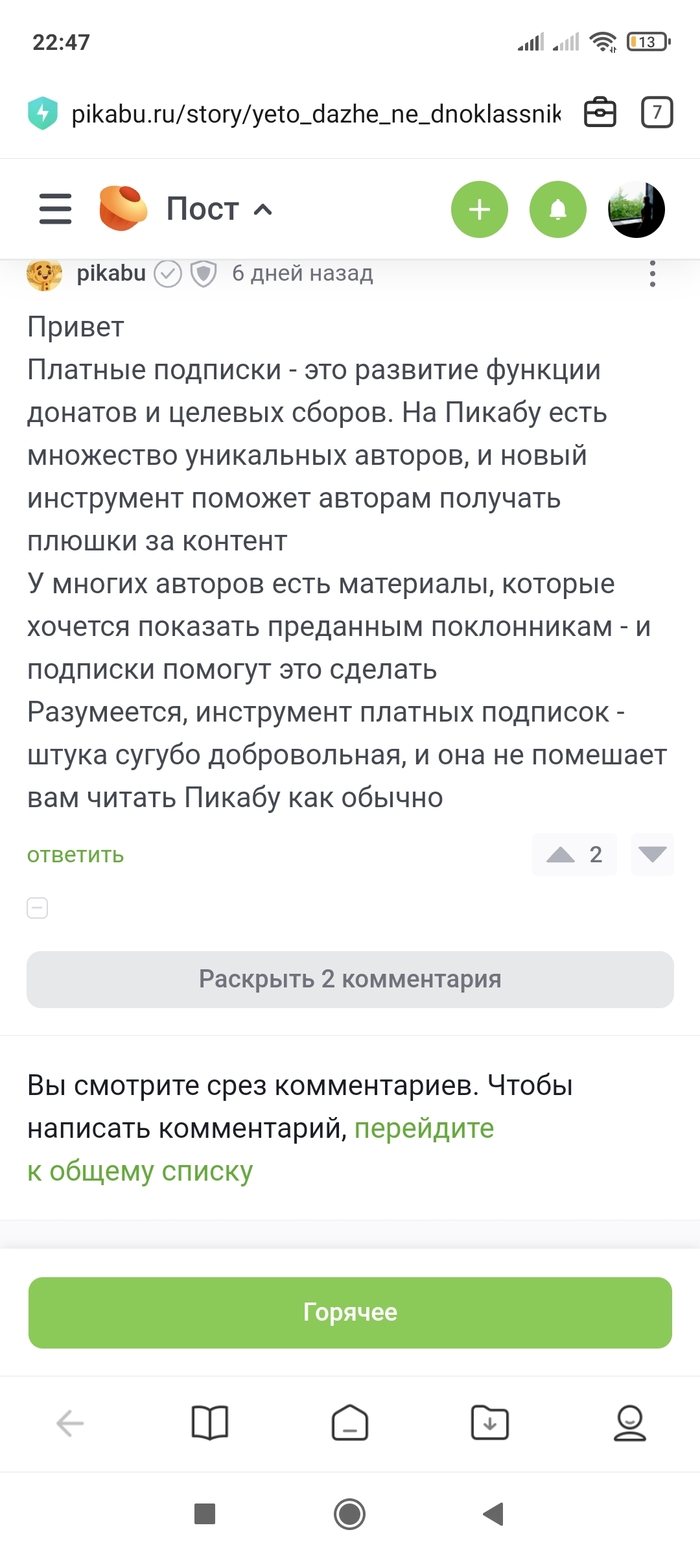Collapse the comment thread minus box
The width and height of the screenshot is (700, 1556).
[37, 908]
